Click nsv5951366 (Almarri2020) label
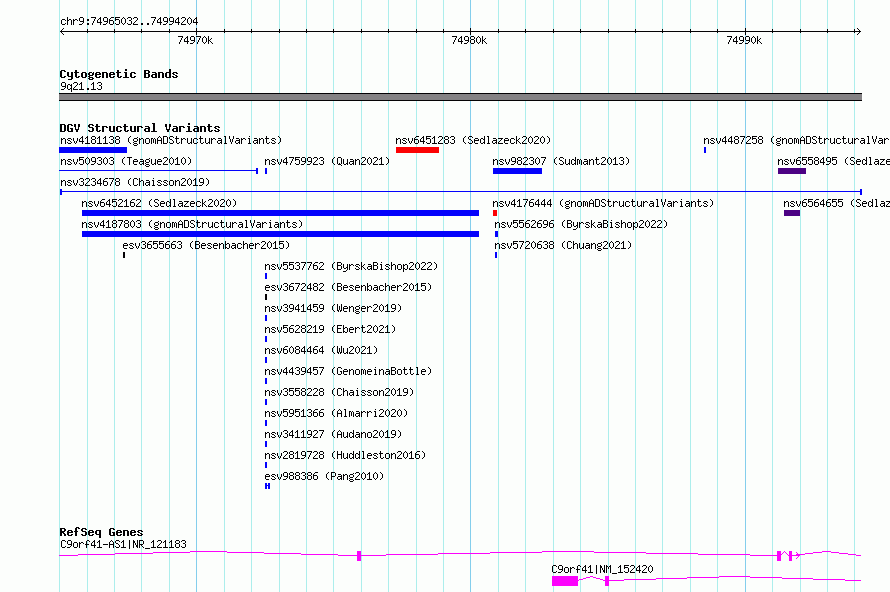Screen dimensions: 890x592 click(336, 413)
